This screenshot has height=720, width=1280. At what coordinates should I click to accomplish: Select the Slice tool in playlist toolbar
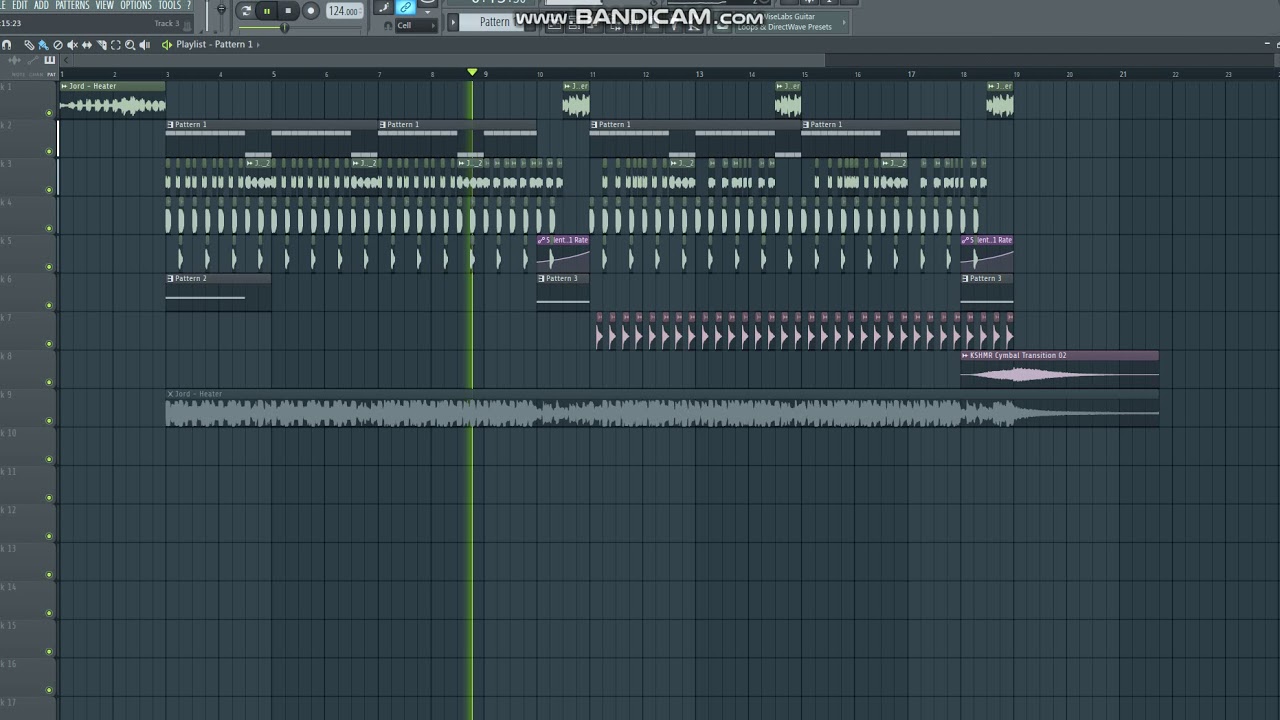pyautogui.click(x=101, y=45)
